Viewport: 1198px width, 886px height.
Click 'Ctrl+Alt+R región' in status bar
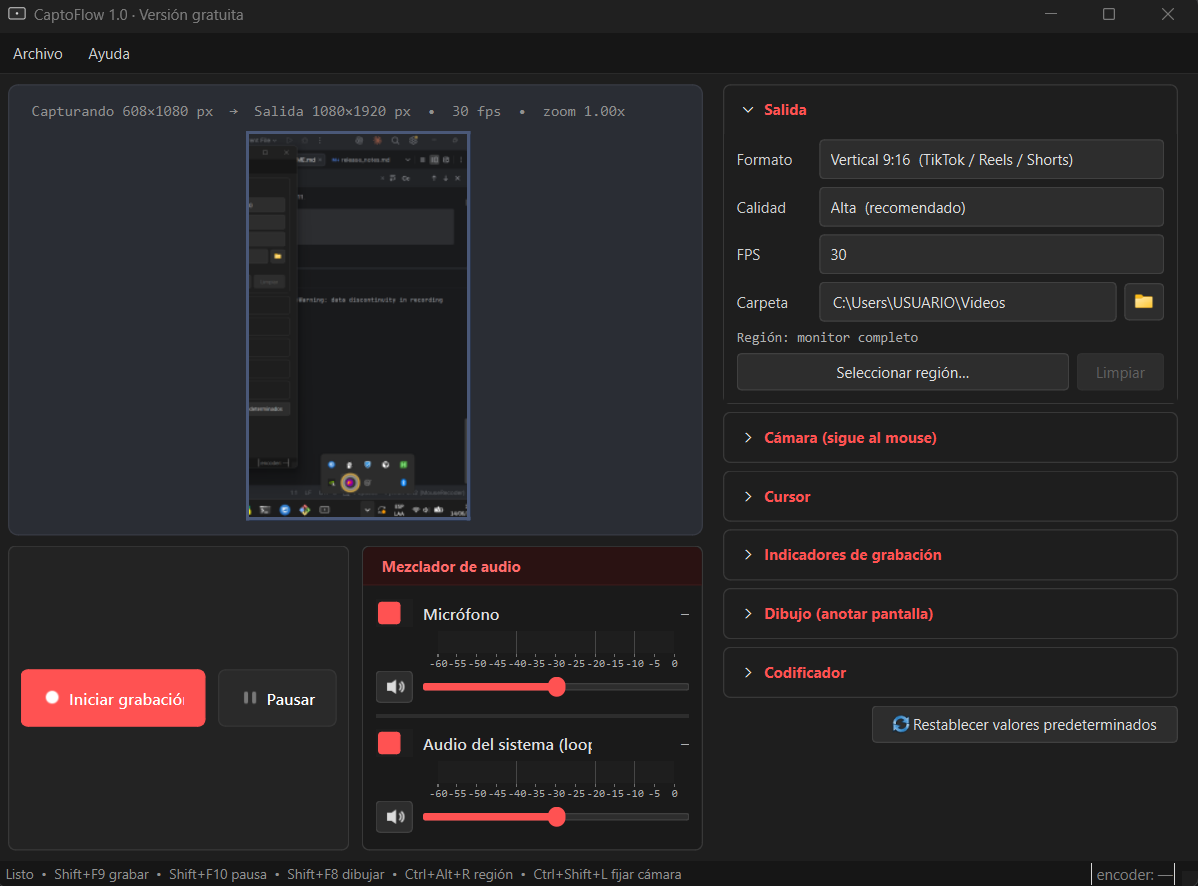click(x=458, y=875)
